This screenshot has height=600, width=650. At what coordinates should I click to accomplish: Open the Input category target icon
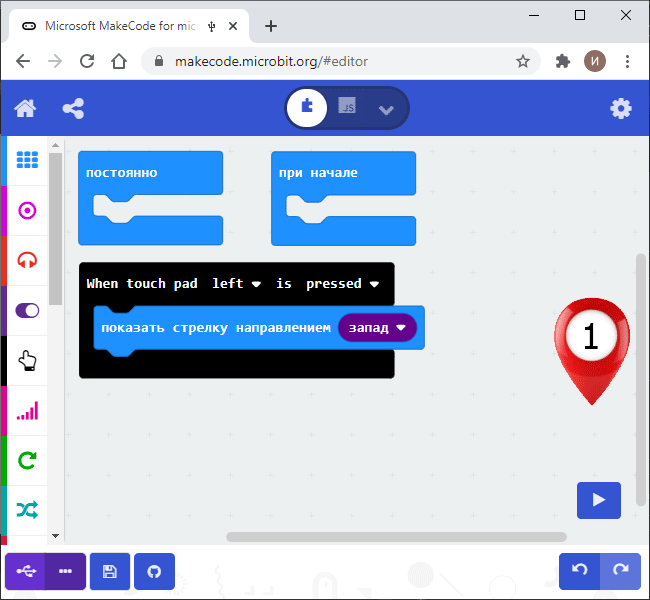pyautogui.click(x=27, y=211)
